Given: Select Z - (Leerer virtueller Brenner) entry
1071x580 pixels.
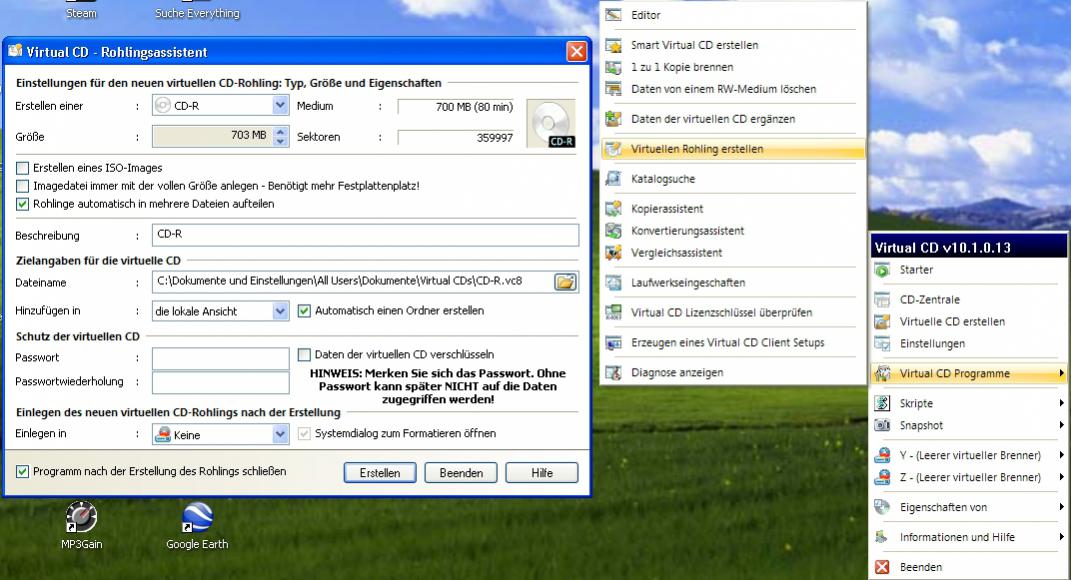Looking at the screenshot, I should click(x=969, y=478).
